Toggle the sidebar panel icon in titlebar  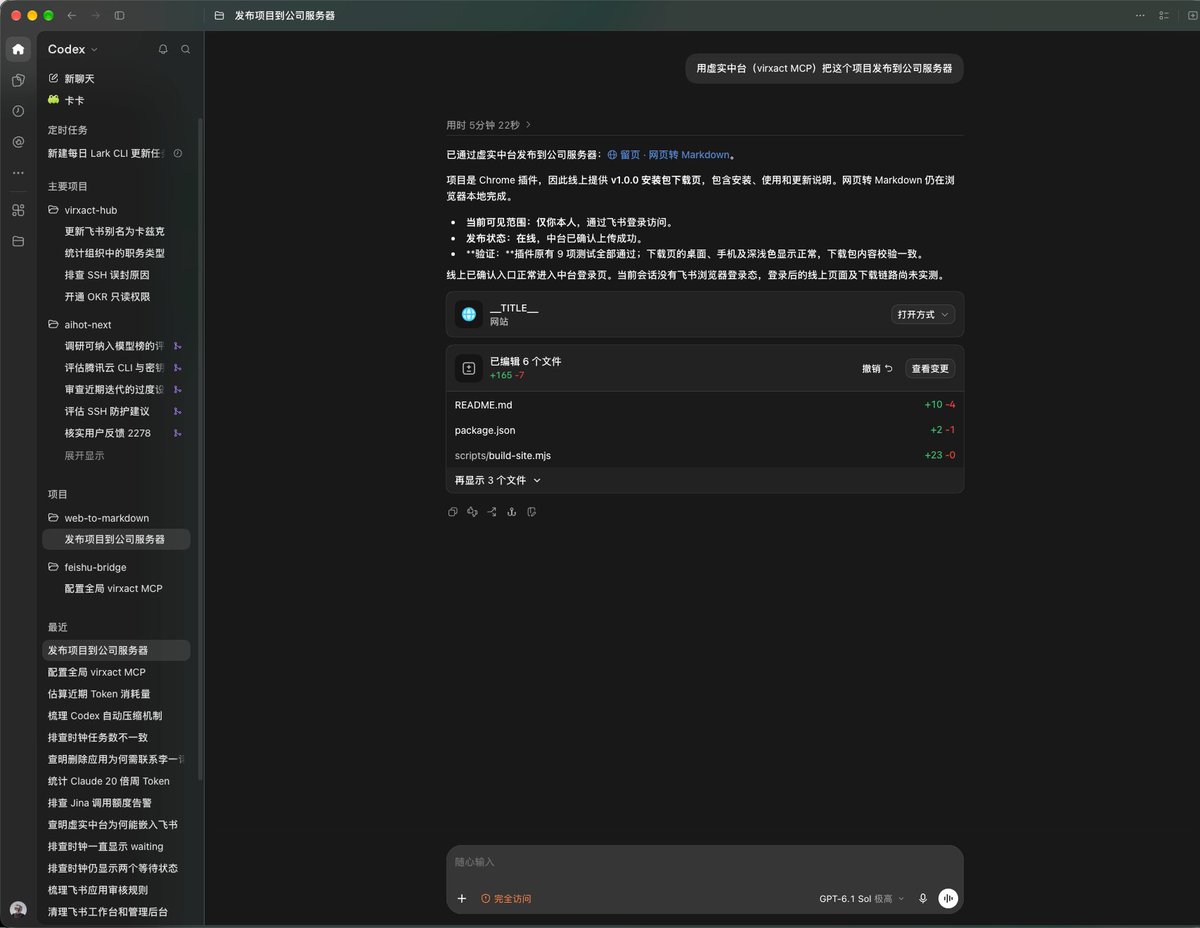tap(120, 16)
